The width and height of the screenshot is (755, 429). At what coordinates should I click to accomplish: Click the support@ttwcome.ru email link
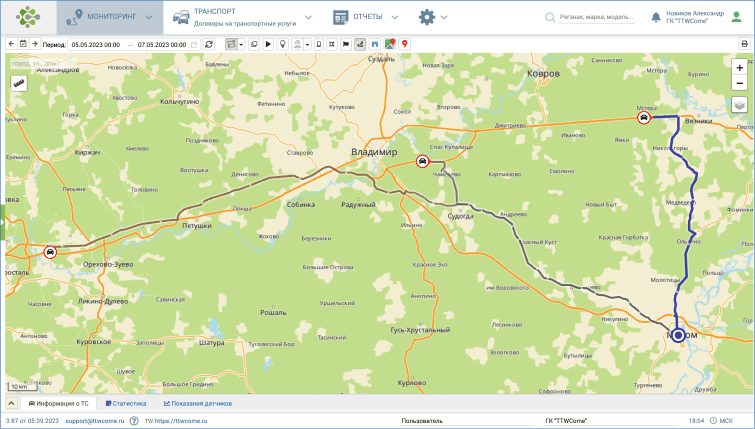[x=95, y=421]
